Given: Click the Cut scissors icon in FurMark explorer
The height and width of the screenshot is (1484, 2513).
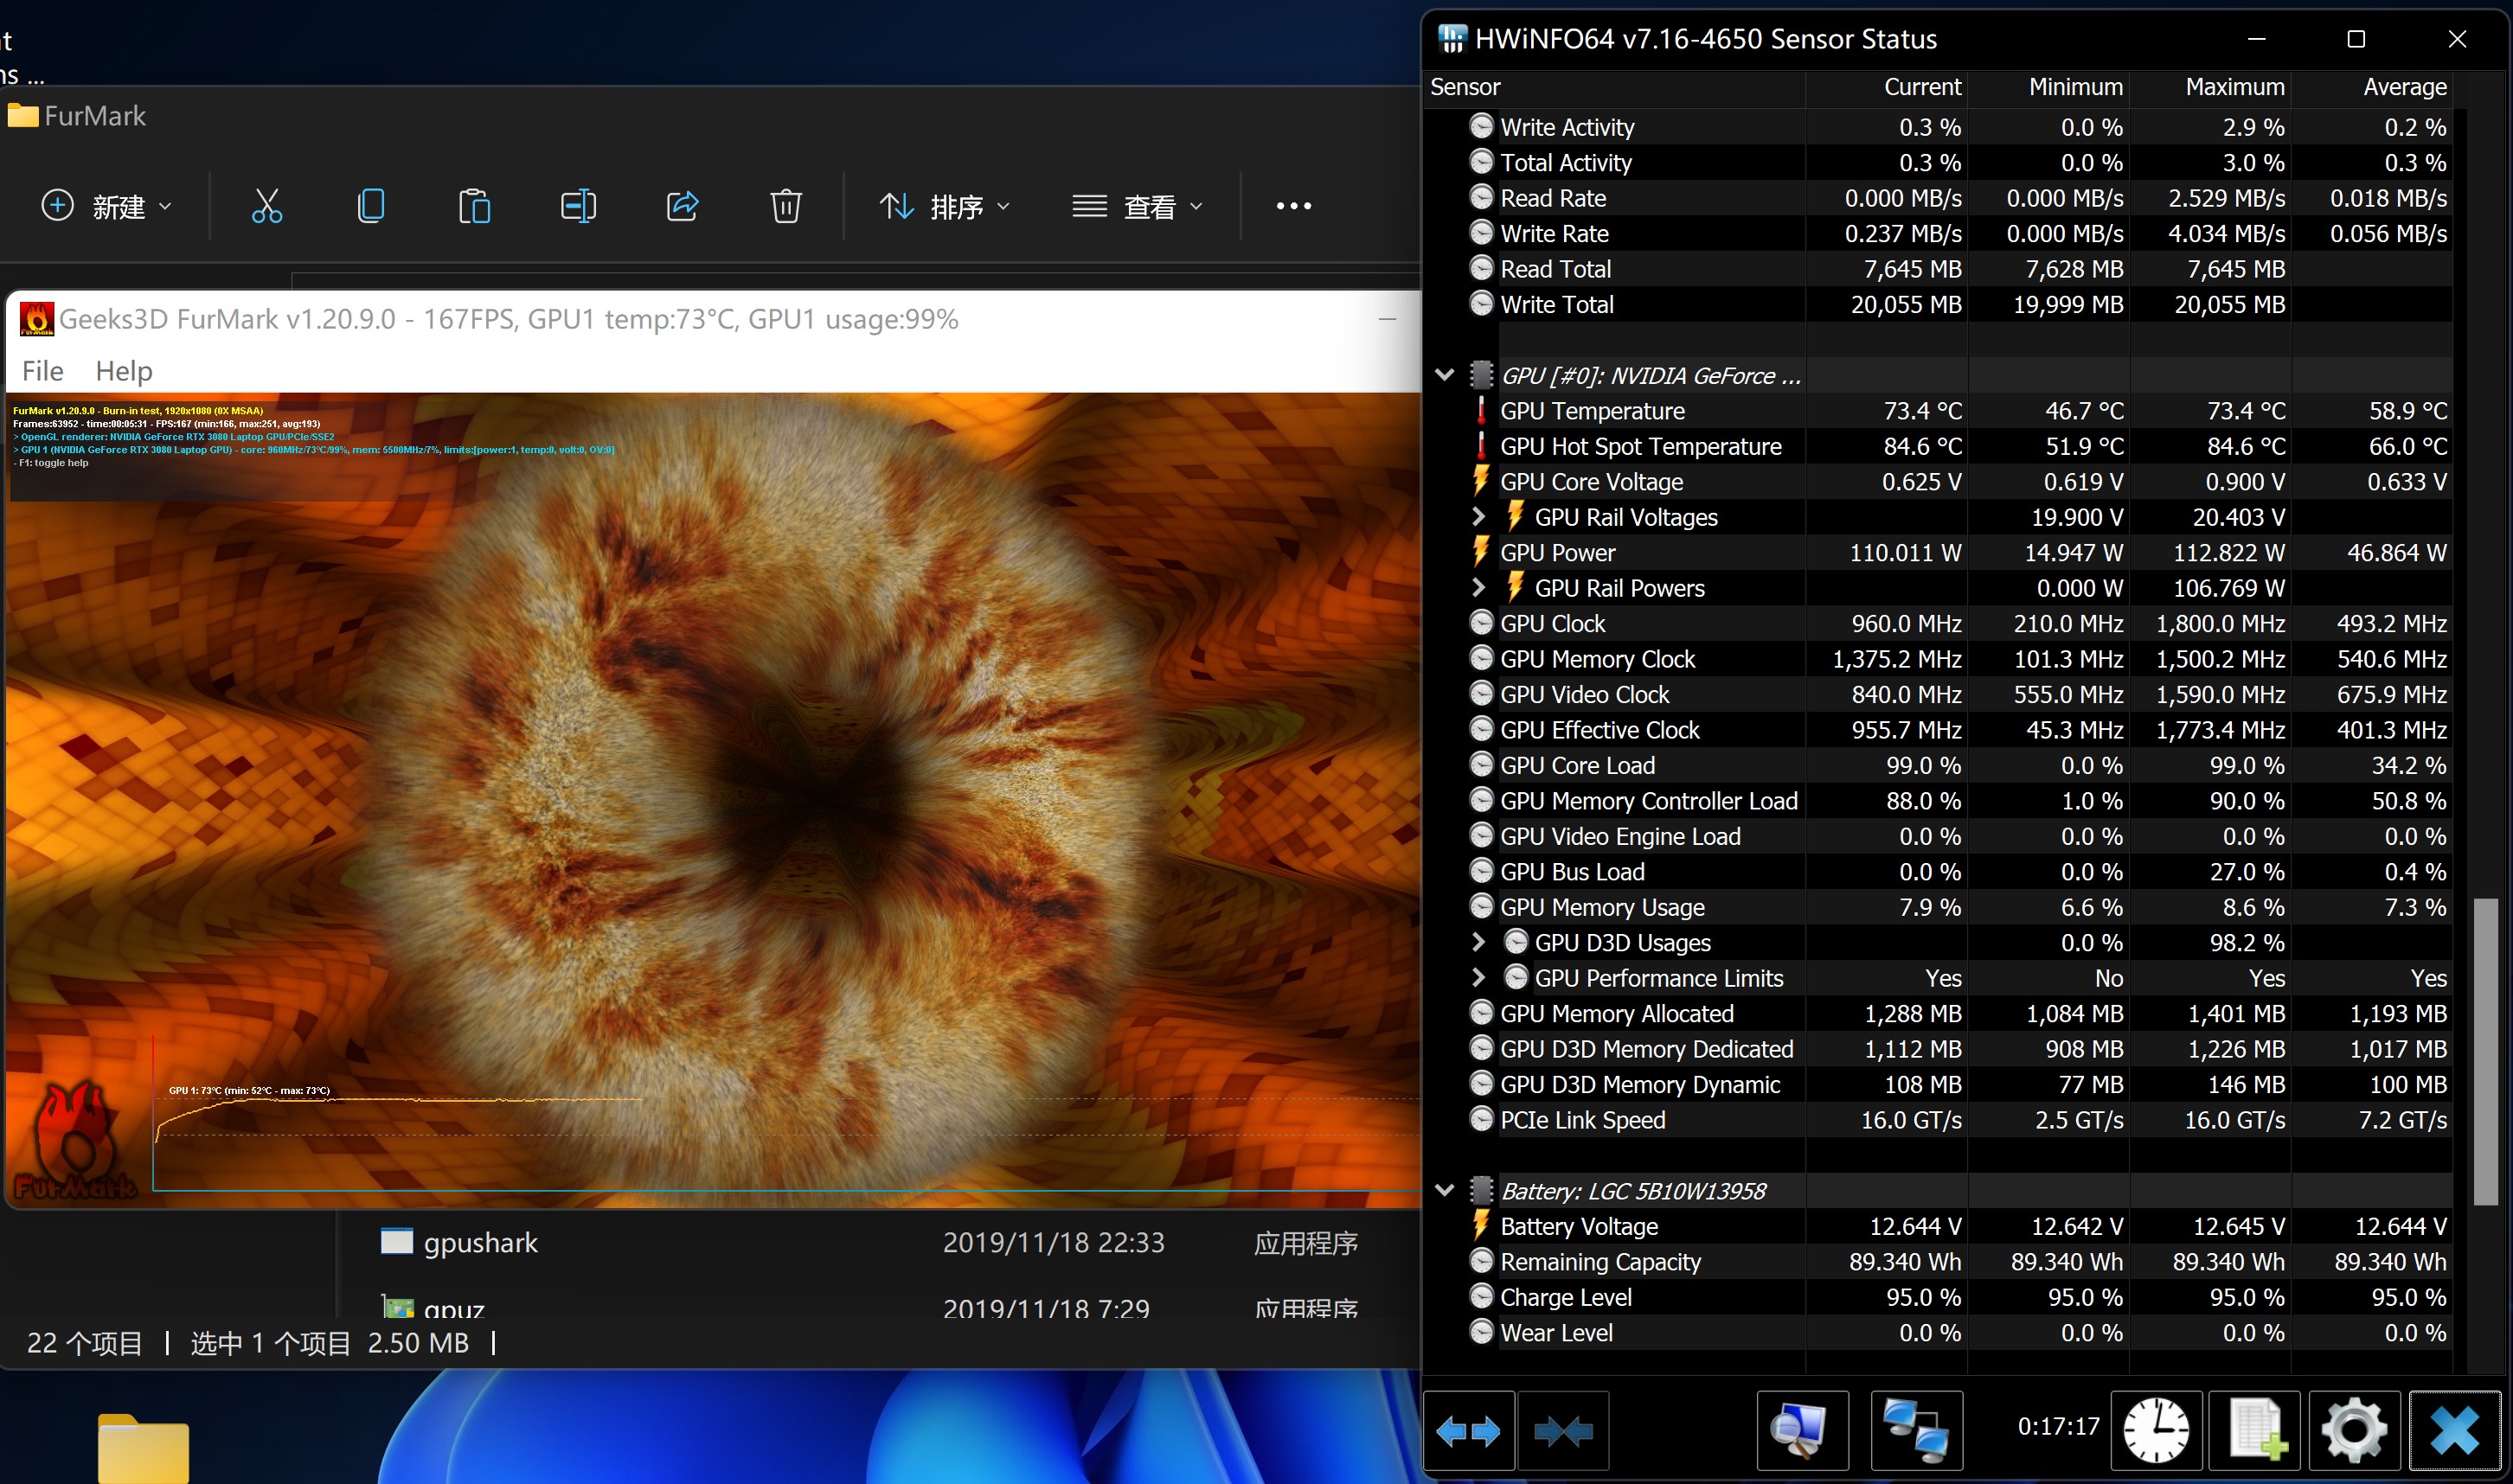Looking at the screenshot, I should coord(266,206).
